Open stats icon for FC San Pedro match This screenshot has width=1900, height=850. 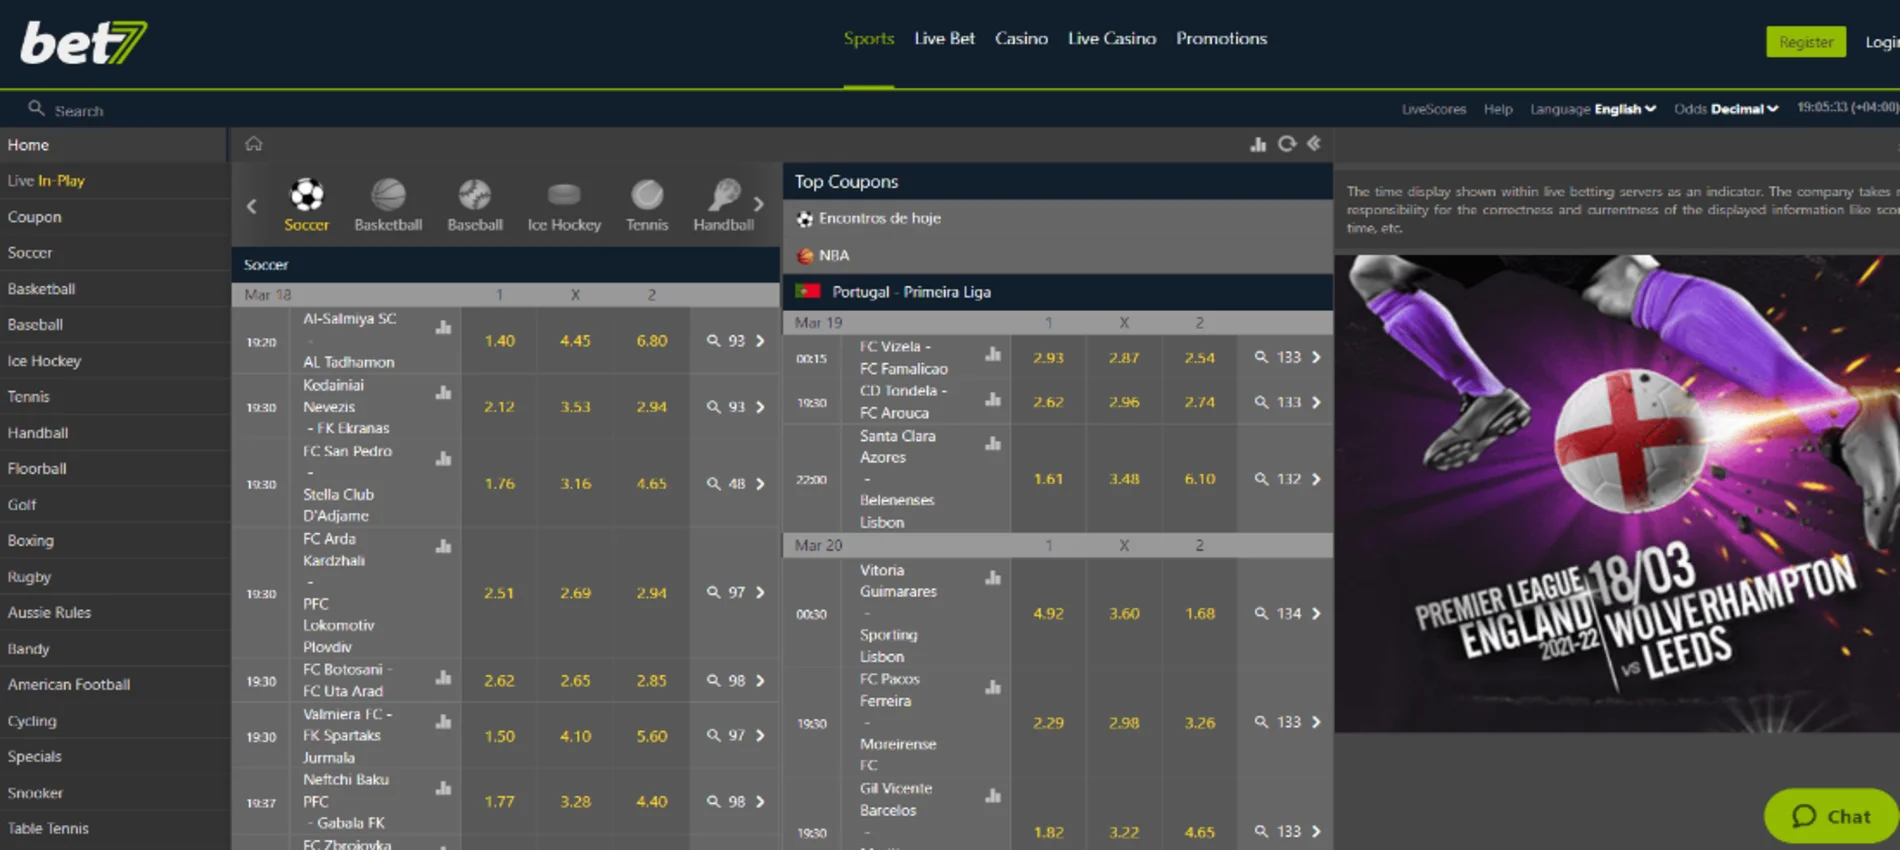tap(444, 459)
